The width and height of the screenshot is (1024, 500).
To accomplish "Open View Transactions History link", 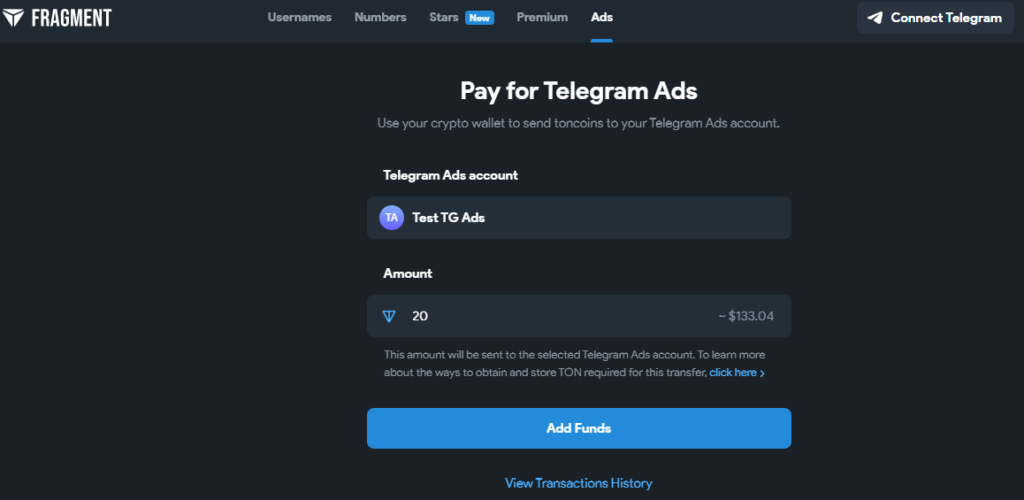I will click(x=579, y=484).
